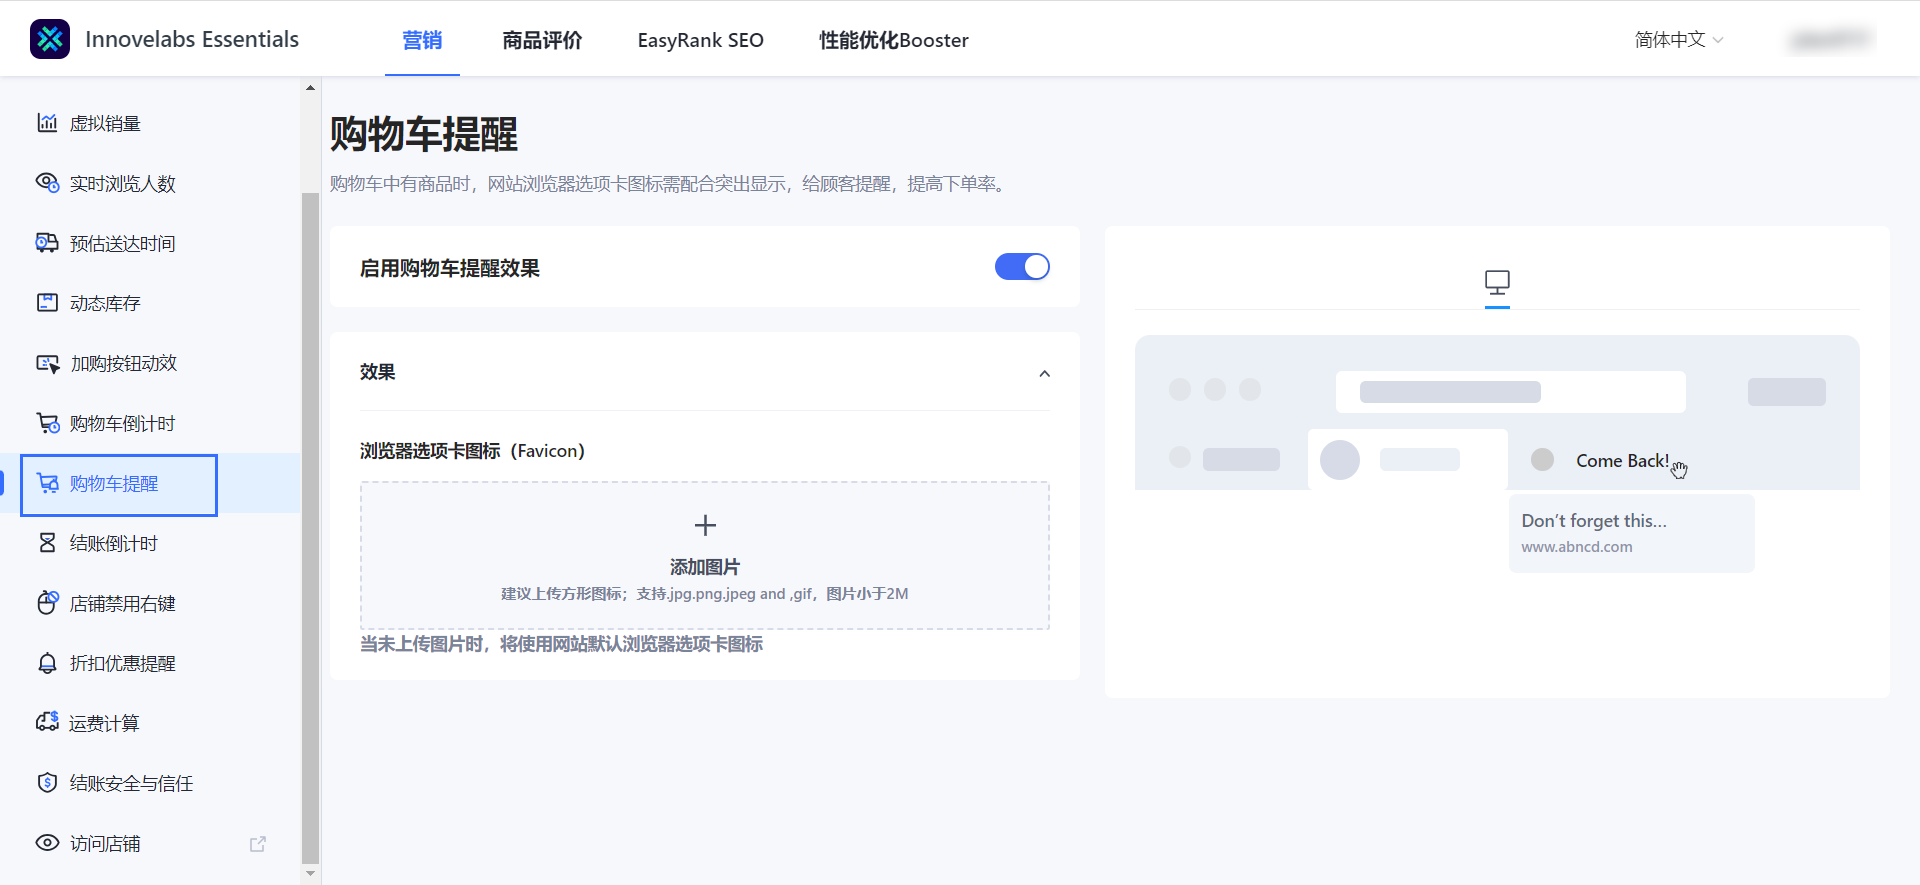1920x885 pixels.
Task: Click the 虚拟销量 chart icon
Action: pos(47,123)
